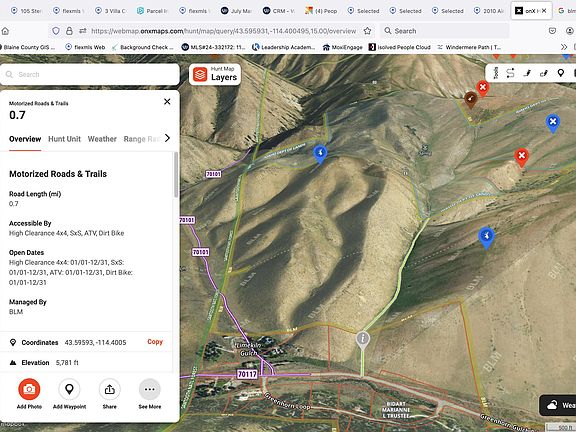Open the Blaine County GIS bookmark
576x432 pixels.
(x=28, y=47)
